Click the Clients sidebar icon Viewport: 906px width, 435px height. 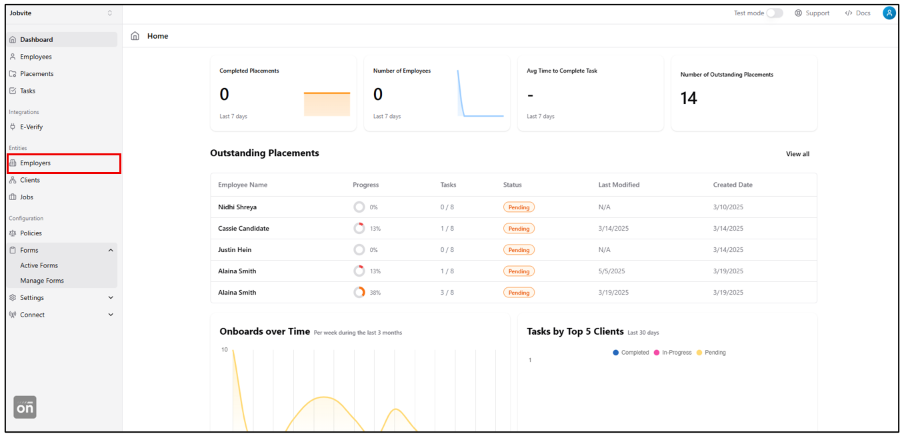pos(13,180)
